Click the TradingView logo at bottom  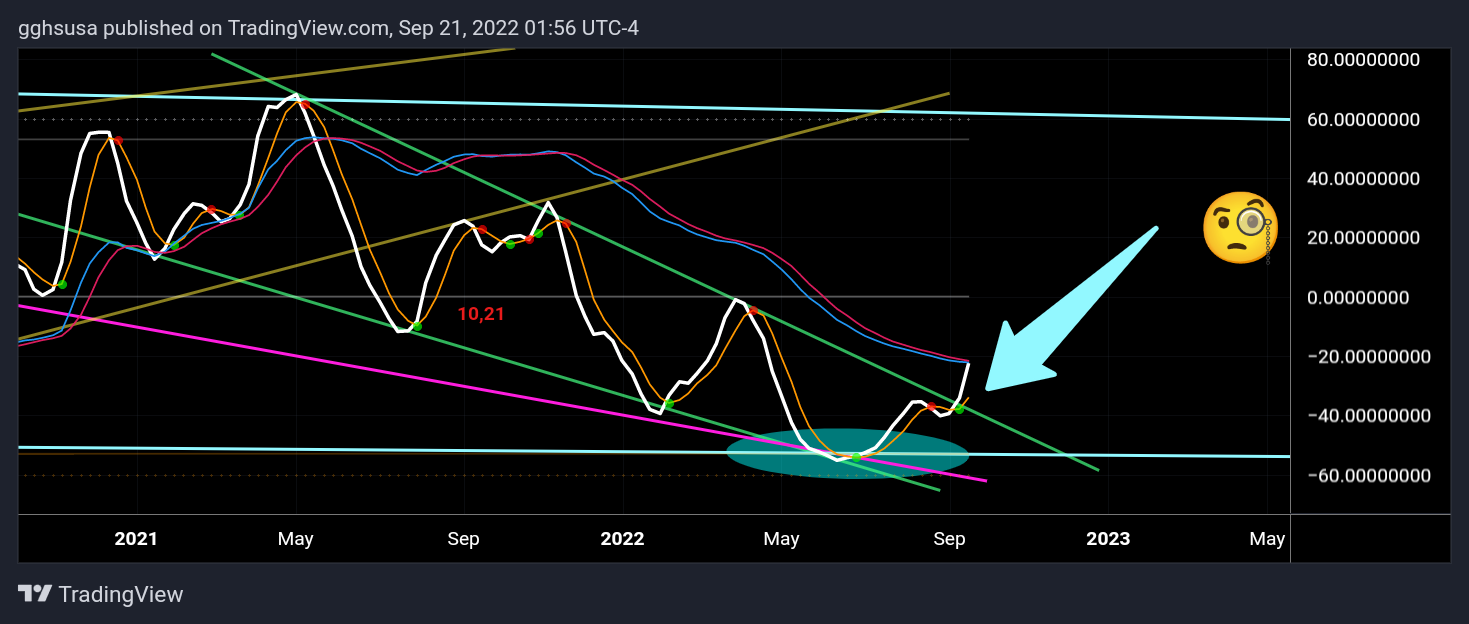point(101,594)
